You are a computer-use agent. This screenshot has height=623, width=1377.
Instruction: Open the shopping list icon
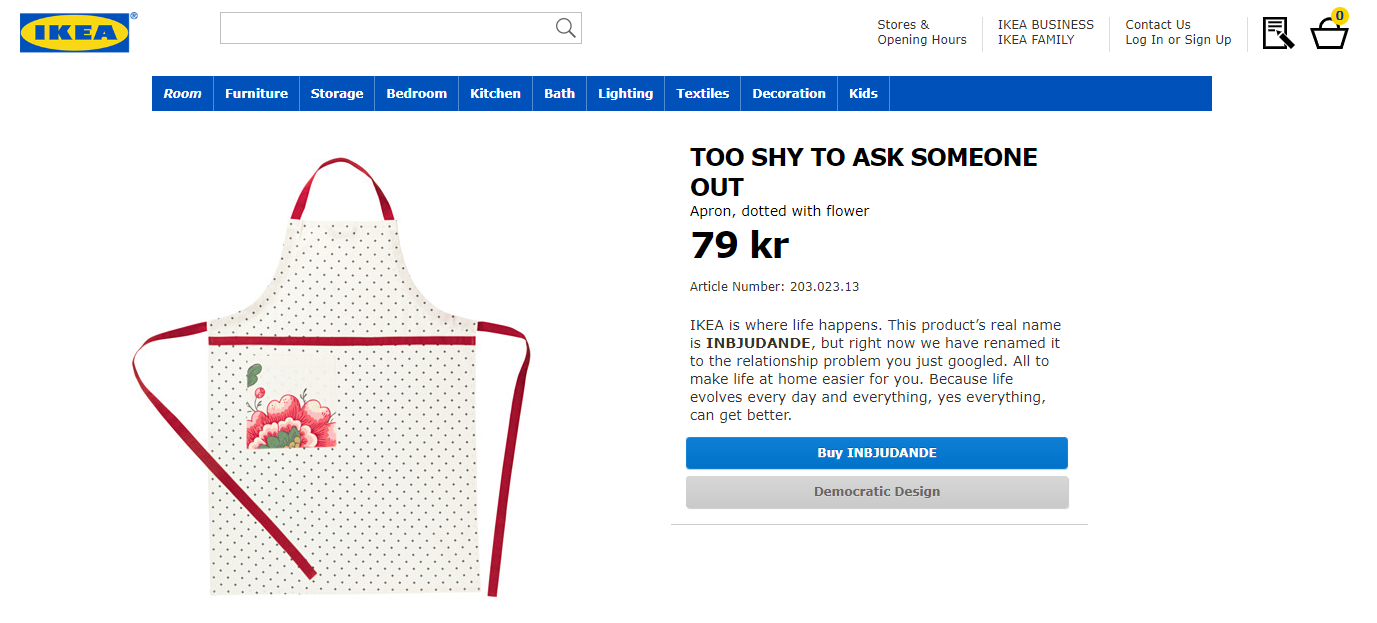1278,32
